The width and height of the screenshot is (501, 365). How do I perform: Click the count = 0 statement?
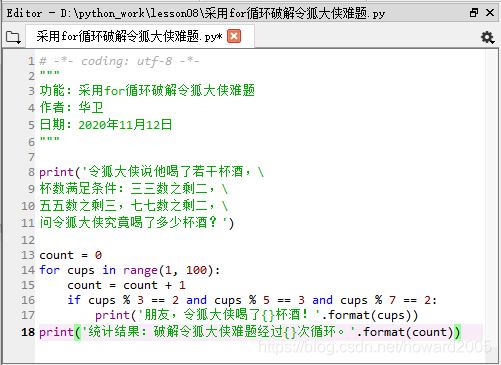[x=71, y=255]
